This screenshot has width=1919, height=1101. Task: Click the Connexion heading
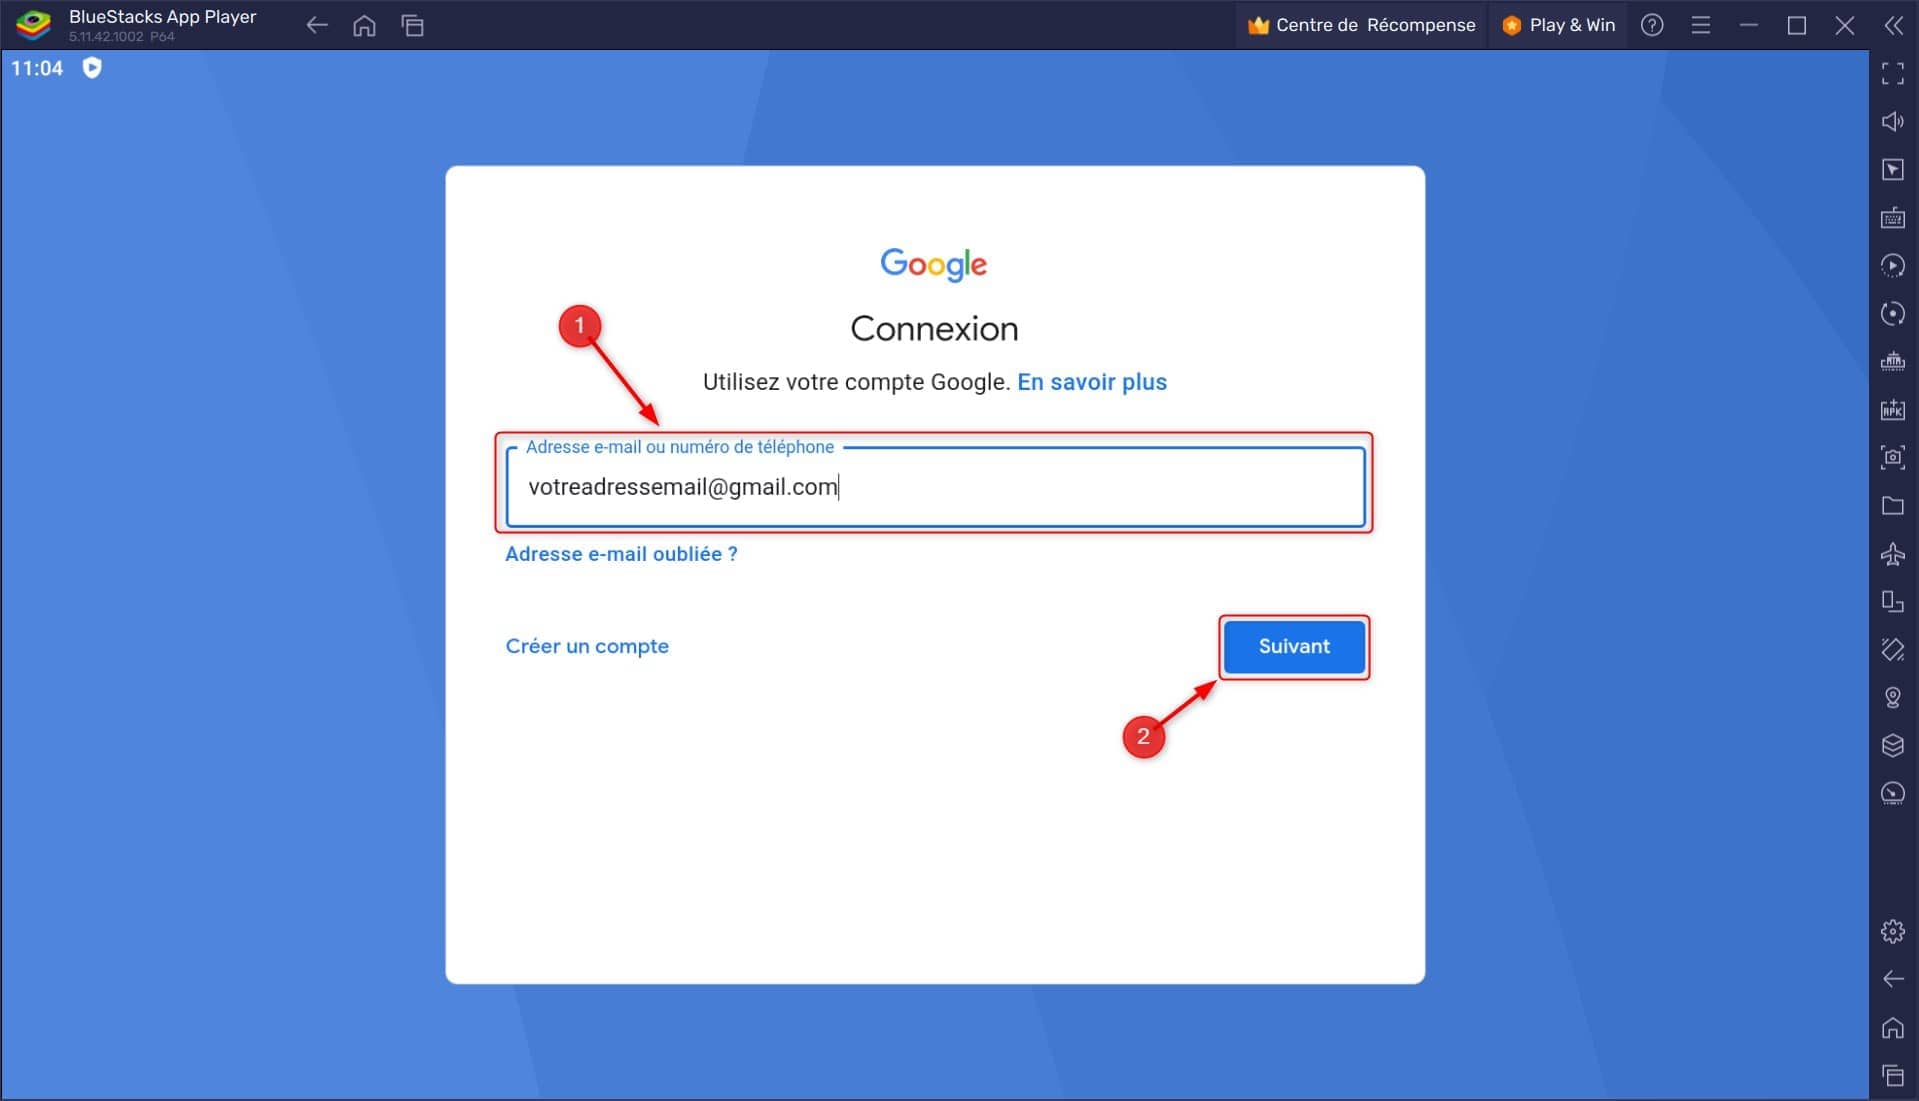[934, 328]
